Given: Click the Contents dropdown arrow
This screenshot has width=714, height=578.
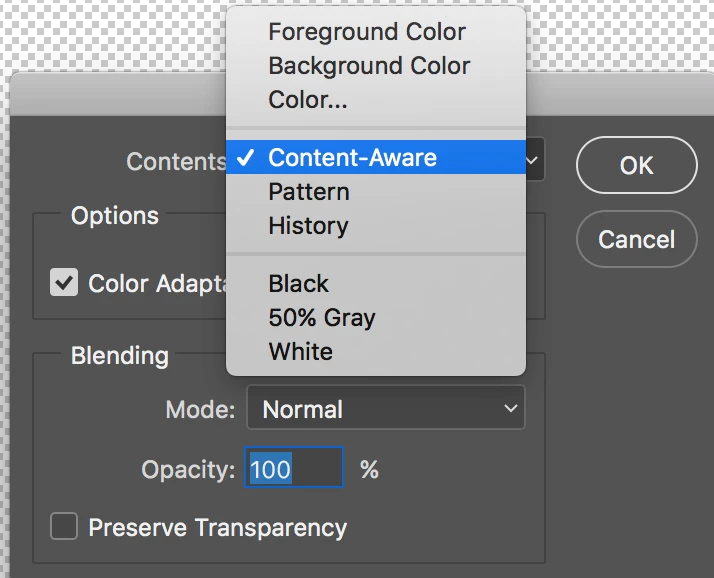Looking at the screenshot, I should [x=535, y=160].
